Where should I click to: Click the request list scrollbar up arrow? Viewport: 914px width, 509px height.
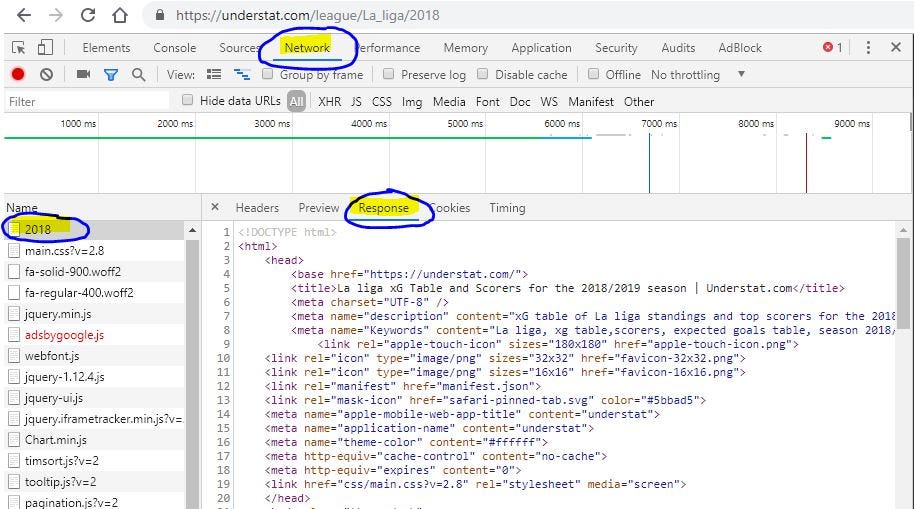click(x=192, y=231)
